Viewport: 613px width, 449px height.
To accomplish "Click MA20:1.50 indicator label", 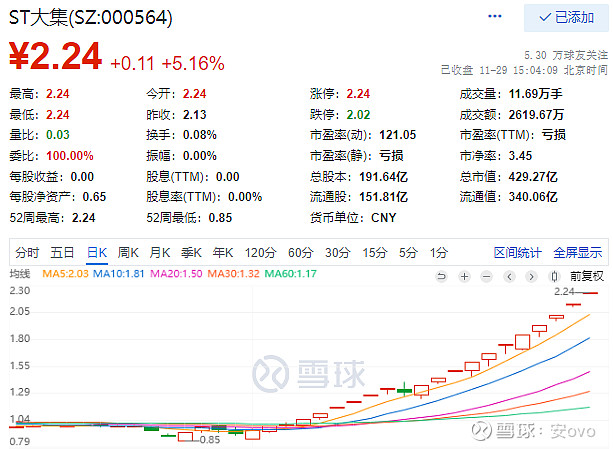I will [176, 274].
